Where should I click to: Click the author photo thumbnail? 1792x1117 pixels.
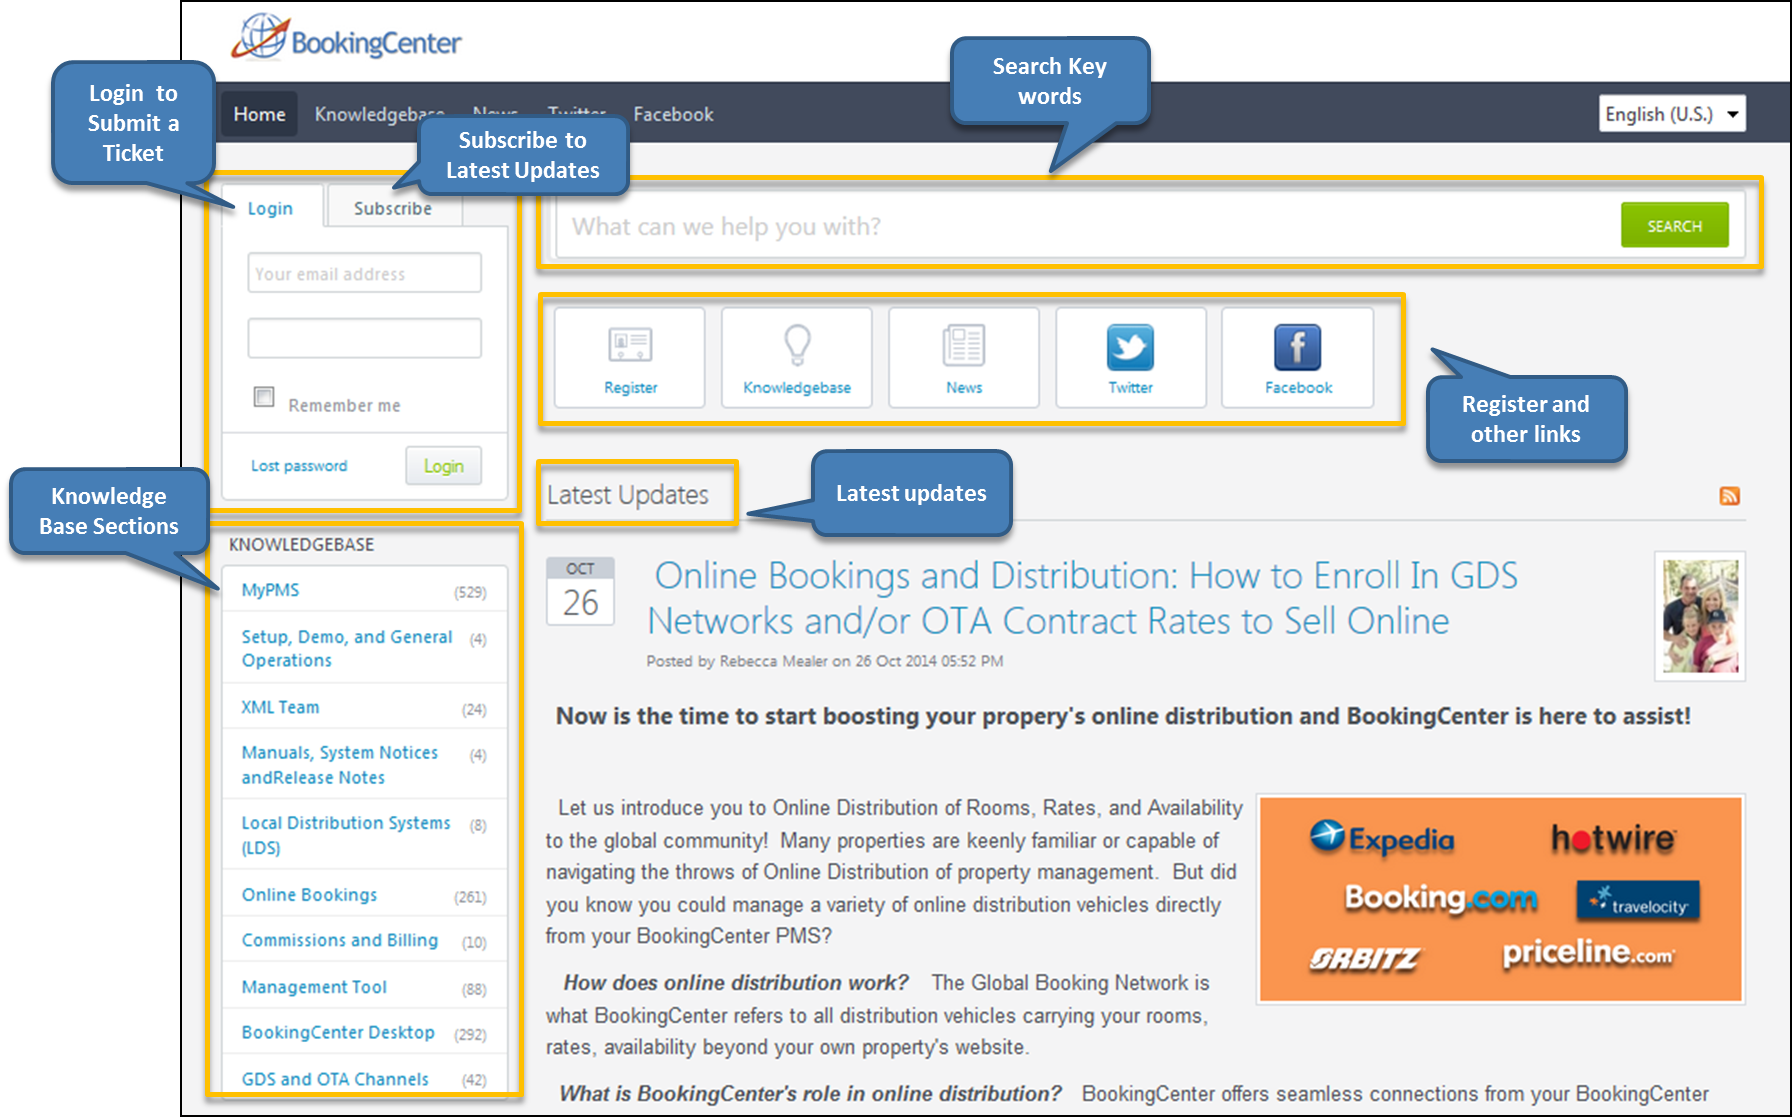1700,616
